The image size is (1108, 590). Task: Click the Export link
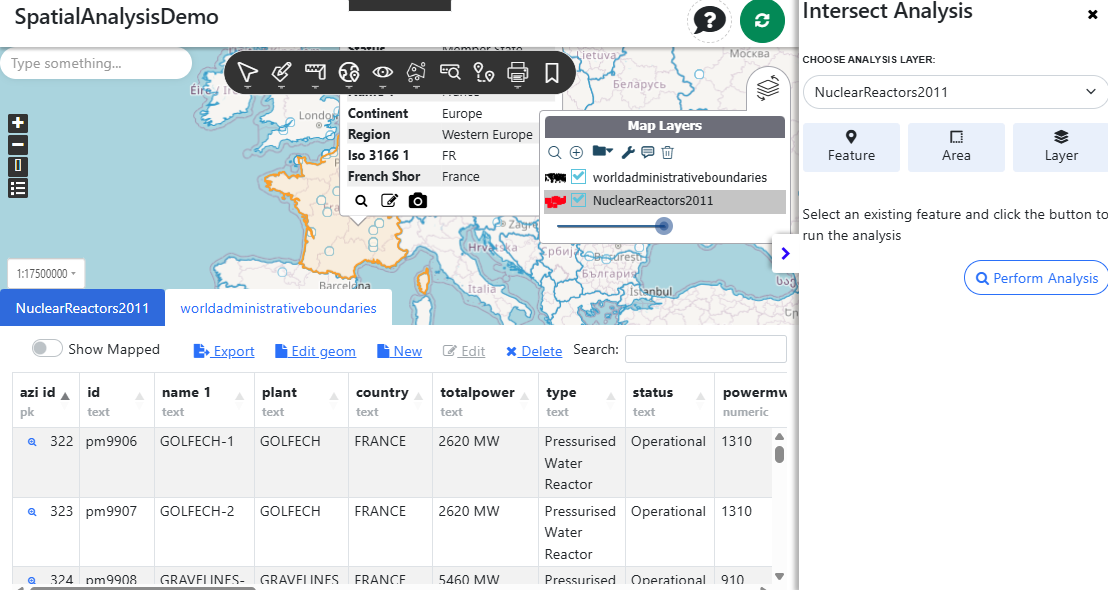(224, 351)
